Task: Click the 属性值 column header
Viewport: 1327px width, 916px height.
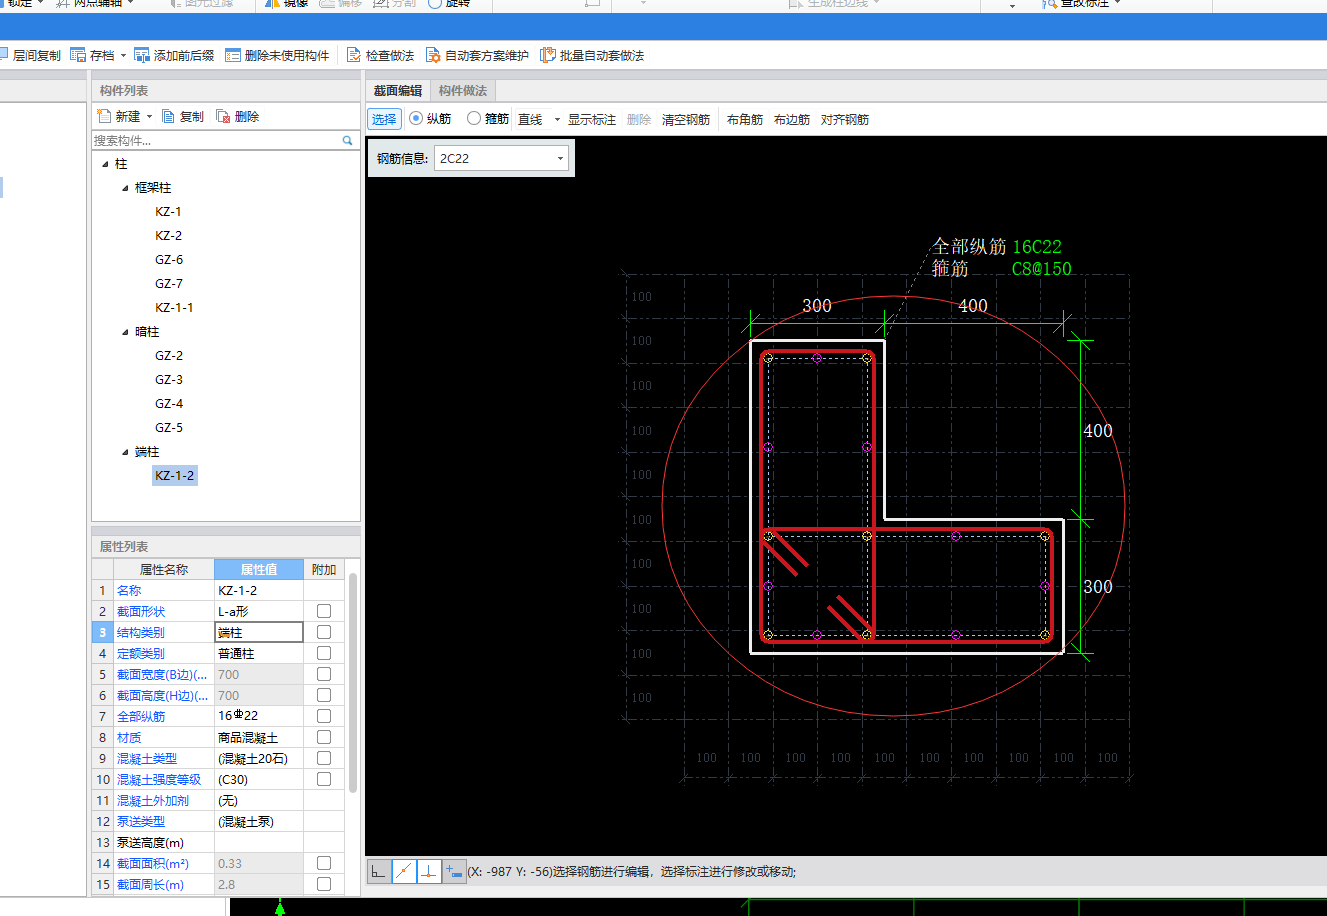Action: coord(259,569)
